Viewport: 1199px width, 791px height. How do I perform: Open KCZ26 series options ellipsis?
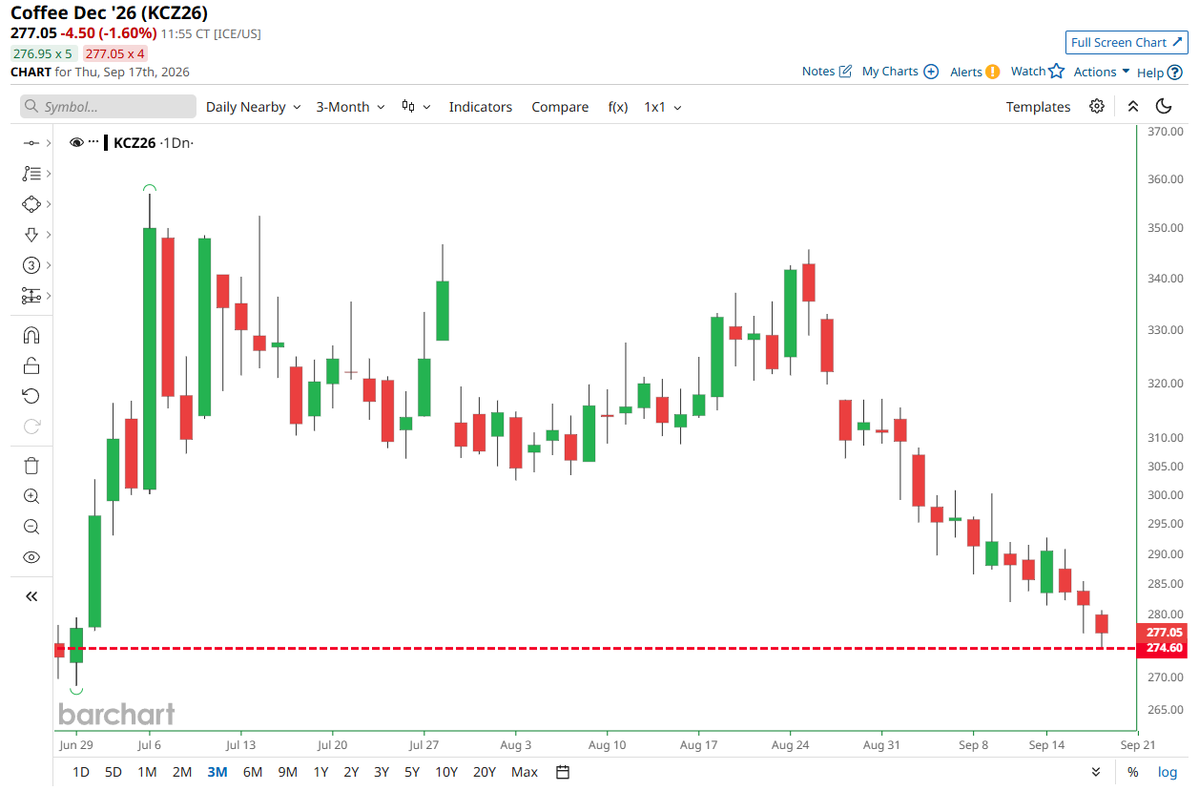click(93, 142)
